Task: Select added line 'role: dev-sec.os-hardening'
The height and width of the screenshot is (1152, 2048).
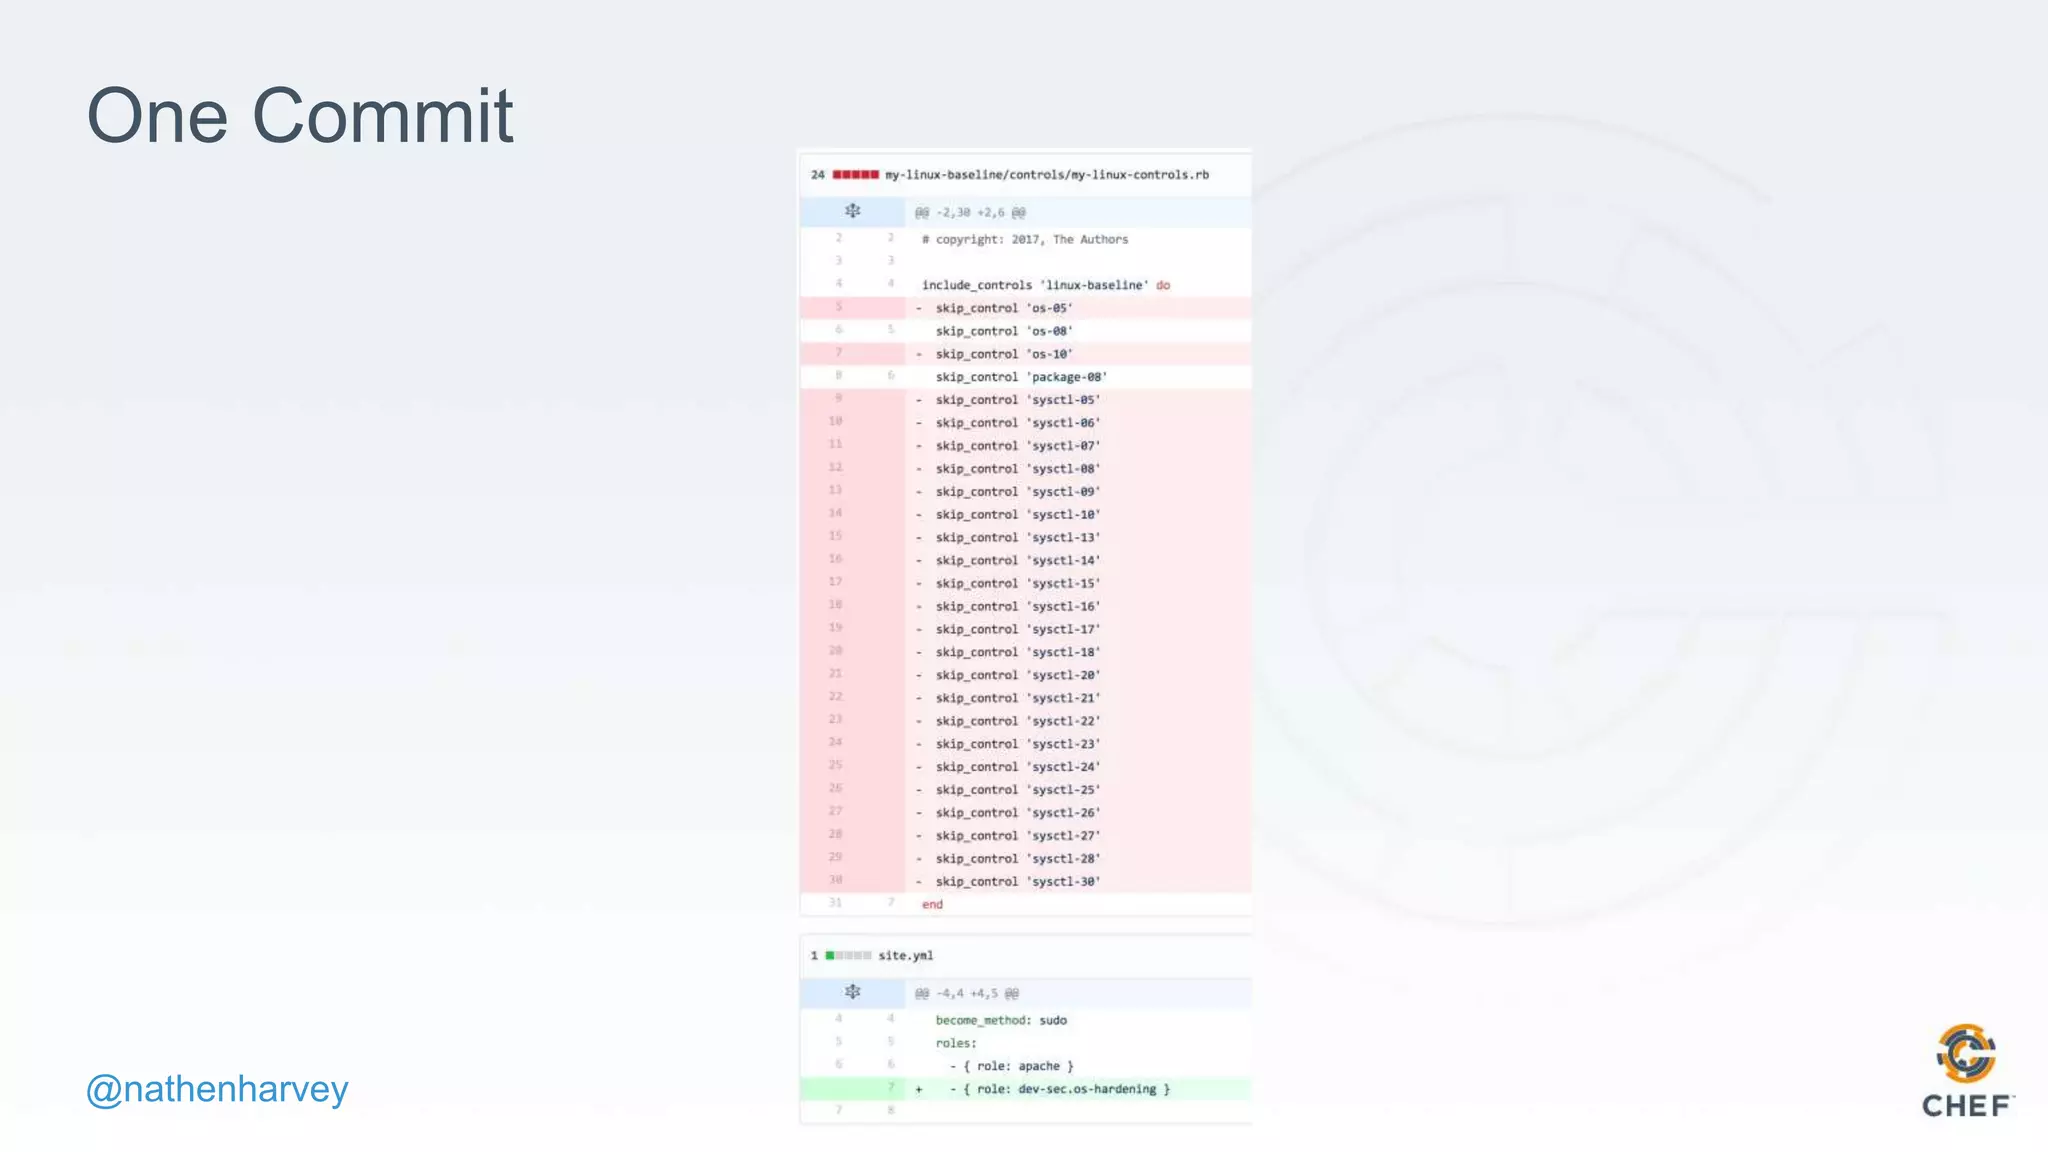Action: point(1025,1090)
